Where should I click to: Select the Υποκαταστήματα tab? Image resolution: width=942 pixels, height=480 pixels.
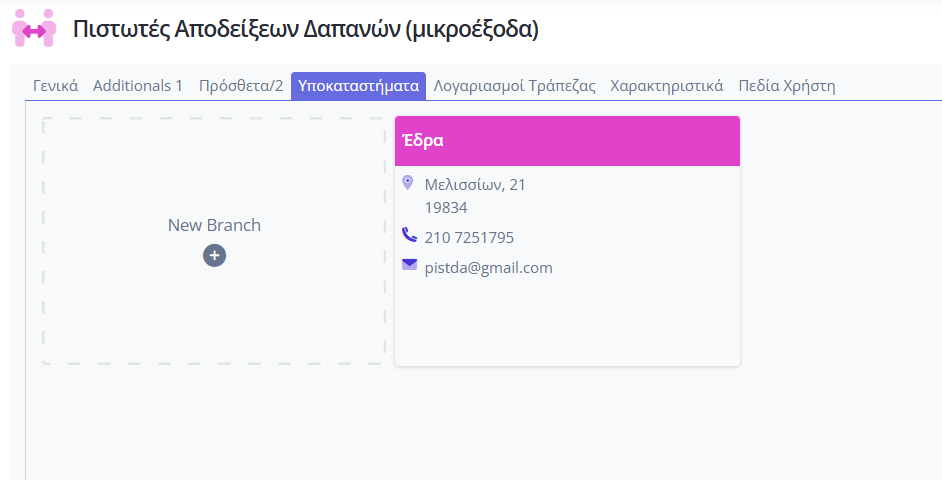point(359,86)
